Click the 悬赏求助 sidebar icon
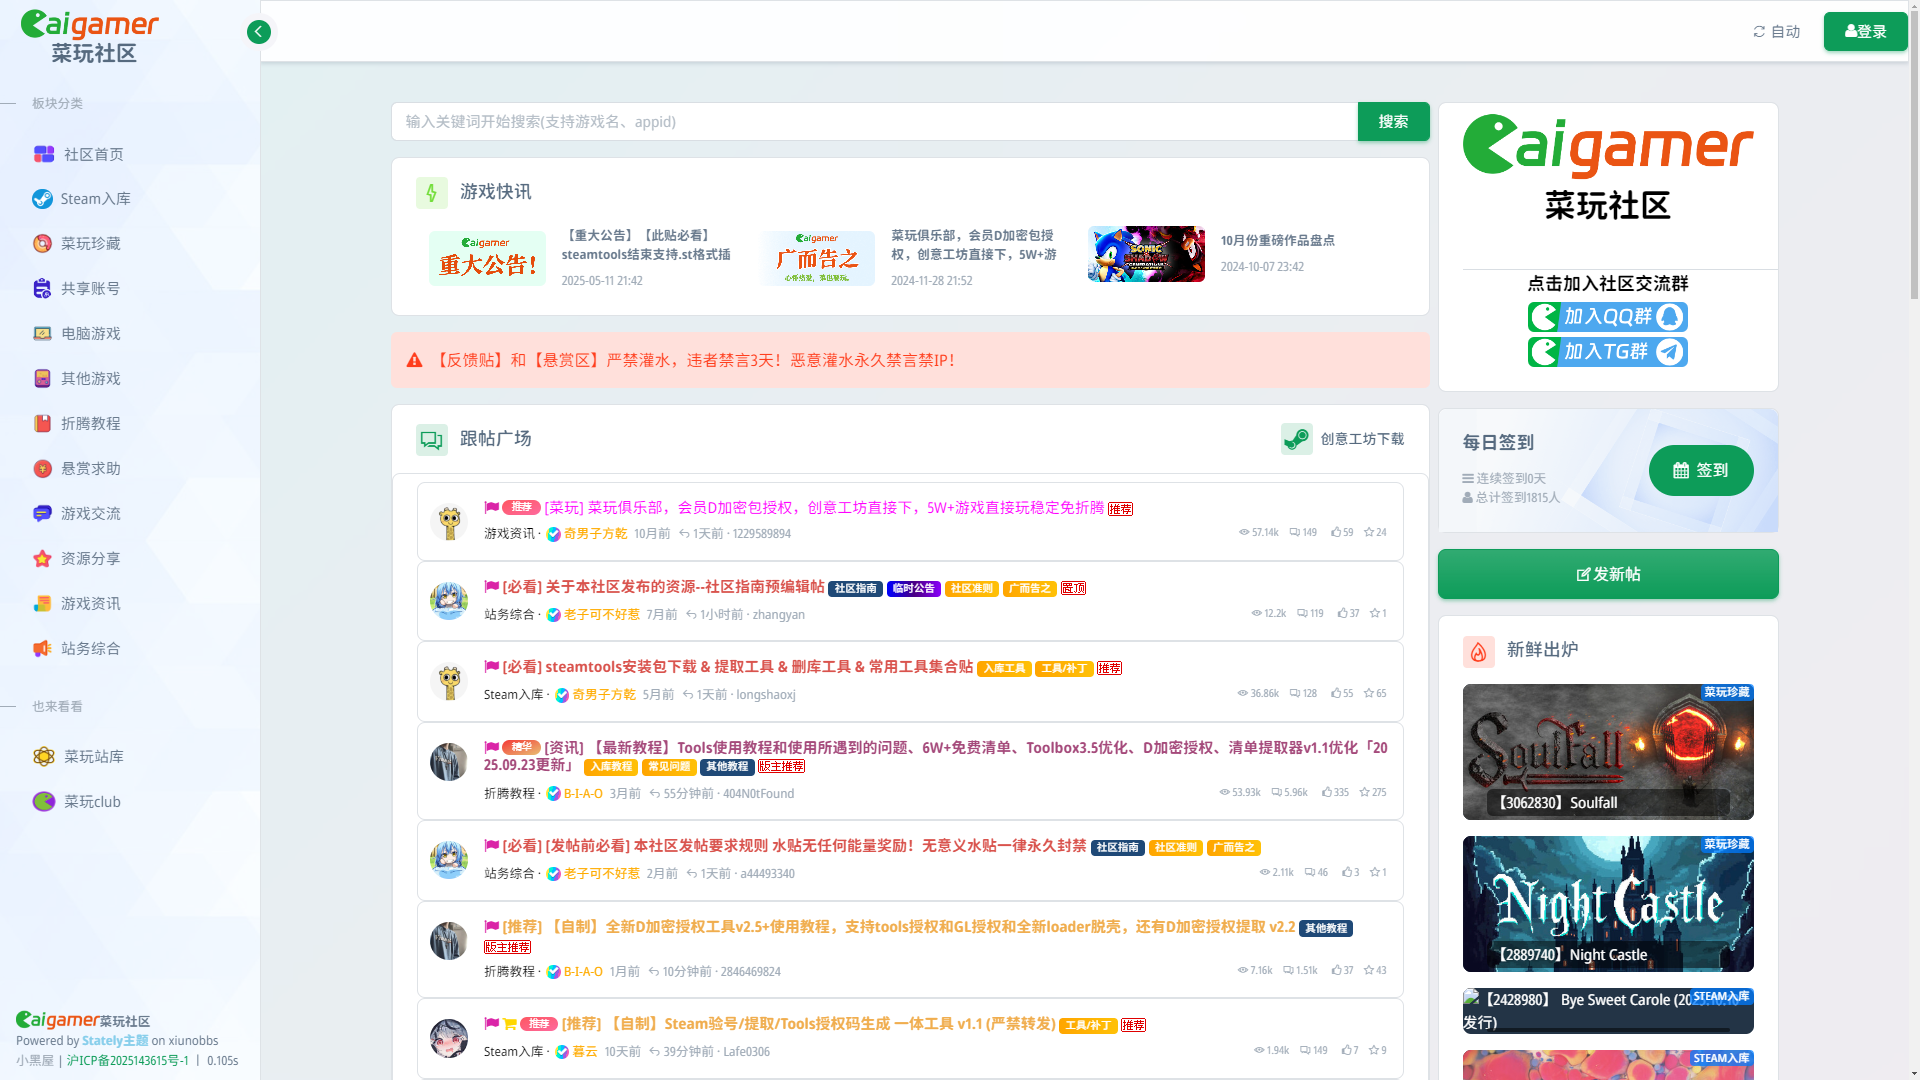Image resolution: width=1920 pixels, height=1080 pixels. 42,469
